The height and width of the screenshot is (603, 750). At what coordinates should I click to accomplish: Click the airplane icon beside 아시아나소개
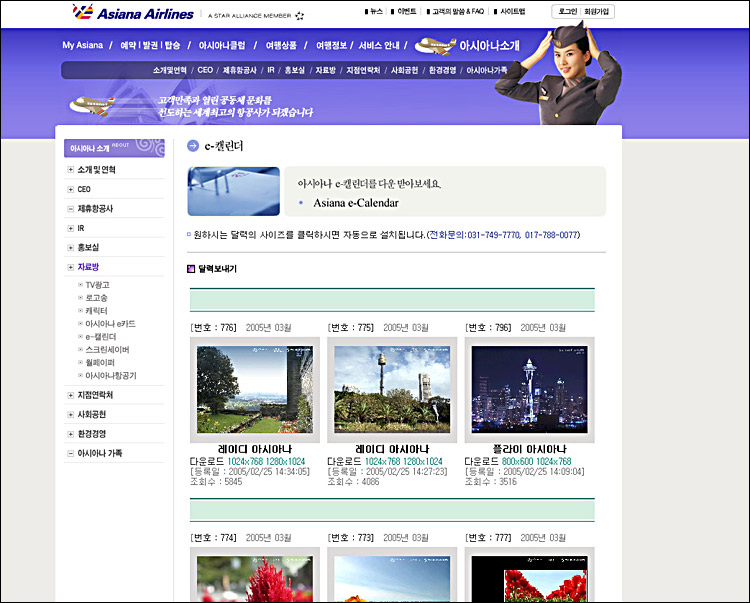coord(435,45)
